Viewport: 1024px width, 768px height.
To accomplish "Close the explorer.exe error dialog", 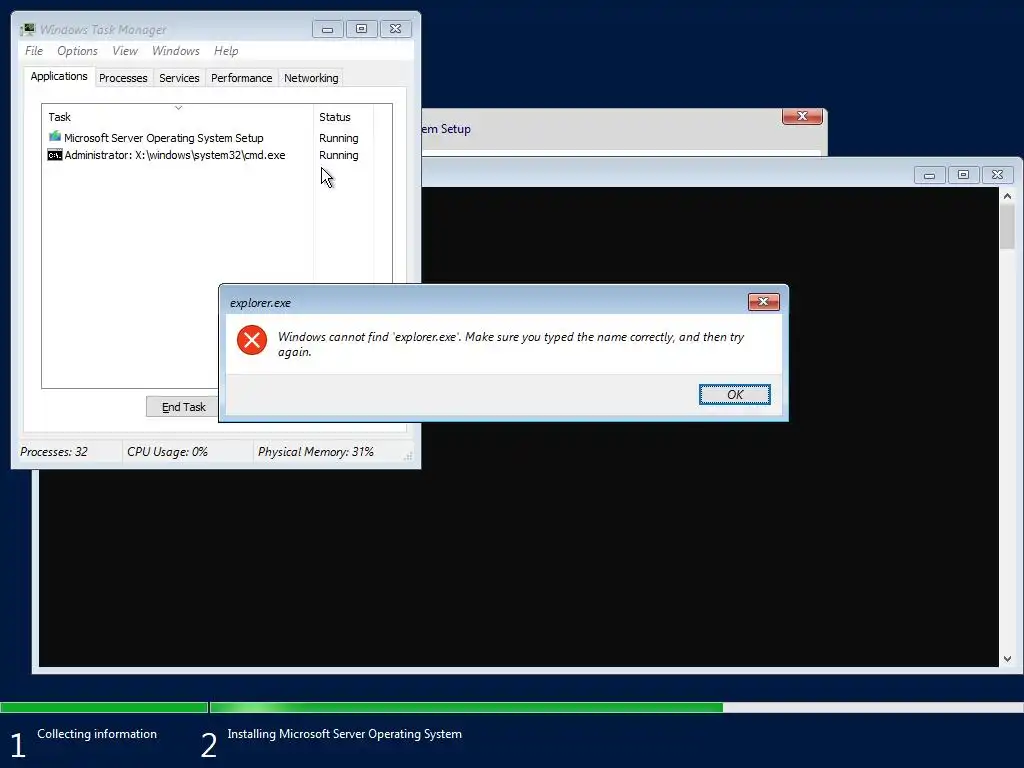I will coord(763,302).
